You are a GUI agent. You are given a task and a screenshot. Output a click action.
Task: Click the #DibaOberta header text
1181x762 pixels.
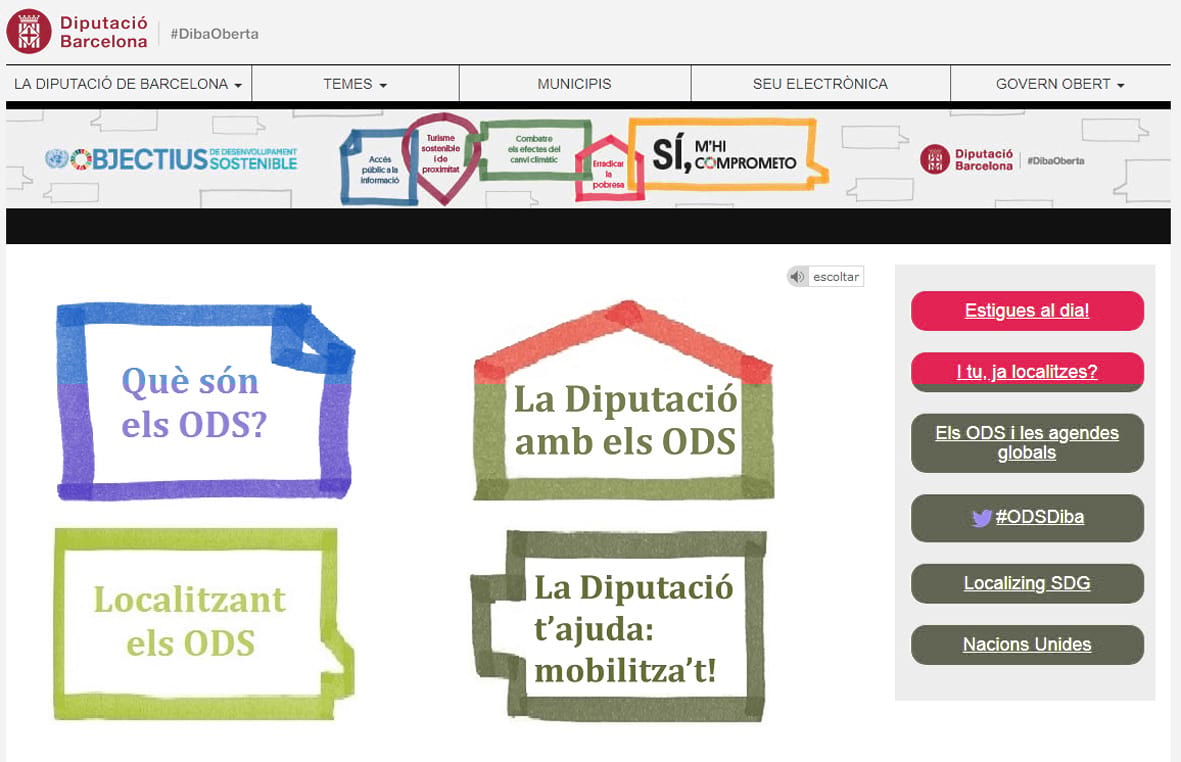214,34
